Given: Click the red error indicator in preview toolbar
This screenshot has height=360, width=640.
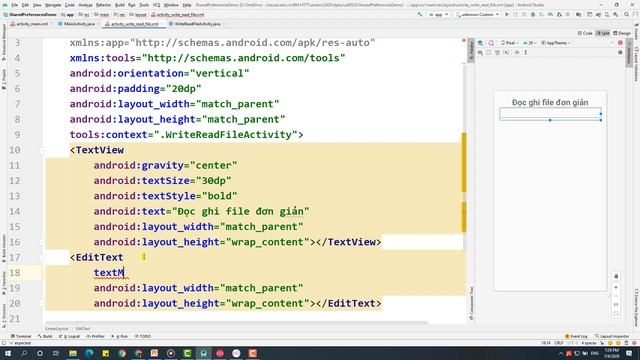Looking at the screenshot, I should click(620, 43).
